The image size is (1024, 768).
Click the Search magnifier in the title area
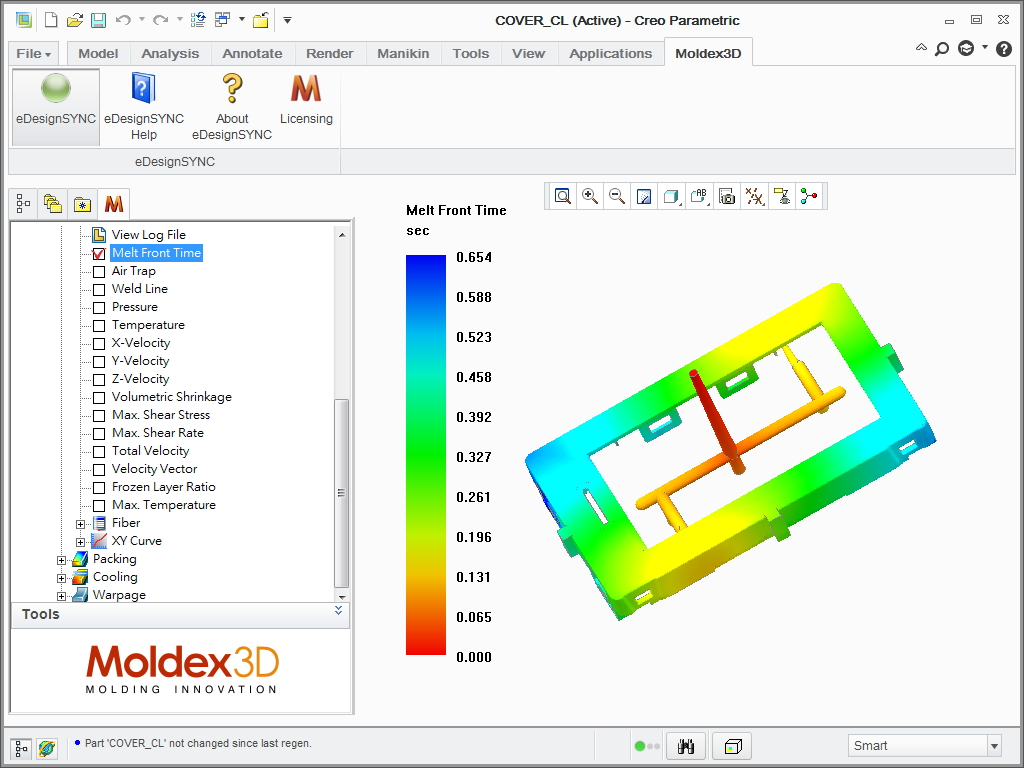942,48
